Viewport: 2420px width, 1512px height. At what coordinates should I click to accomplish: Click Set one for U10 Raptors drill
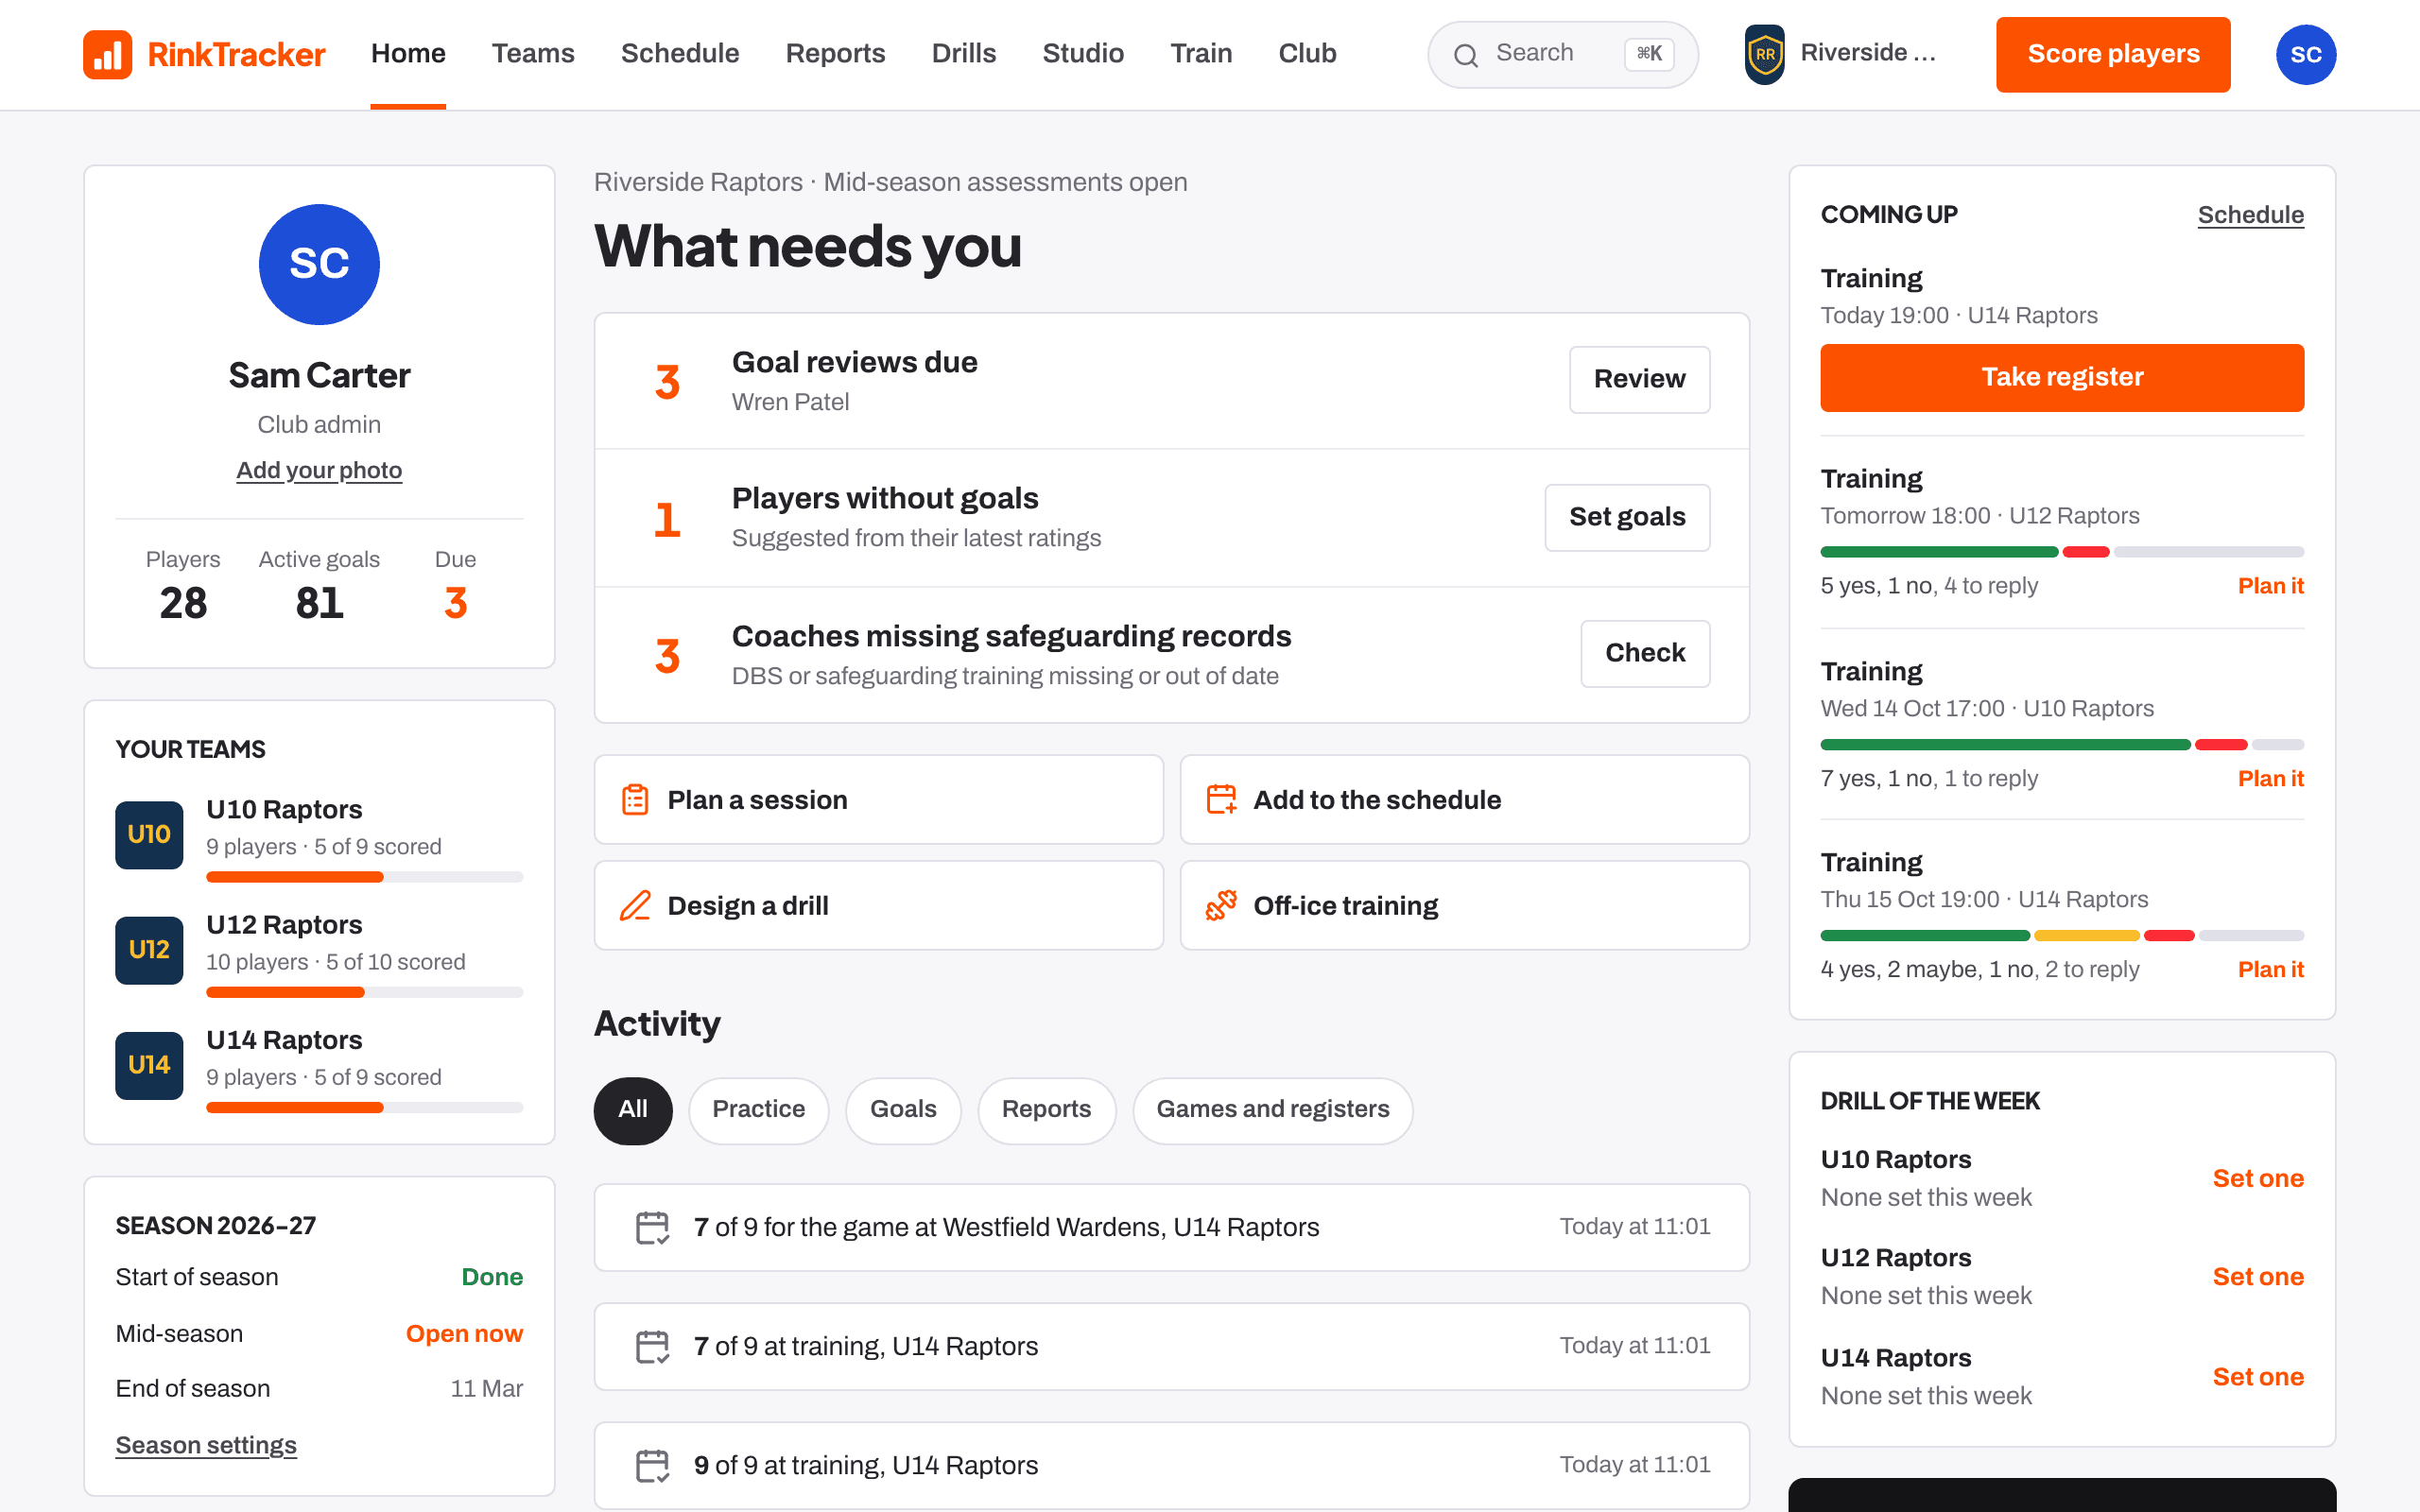(x=2258, y=1179)
